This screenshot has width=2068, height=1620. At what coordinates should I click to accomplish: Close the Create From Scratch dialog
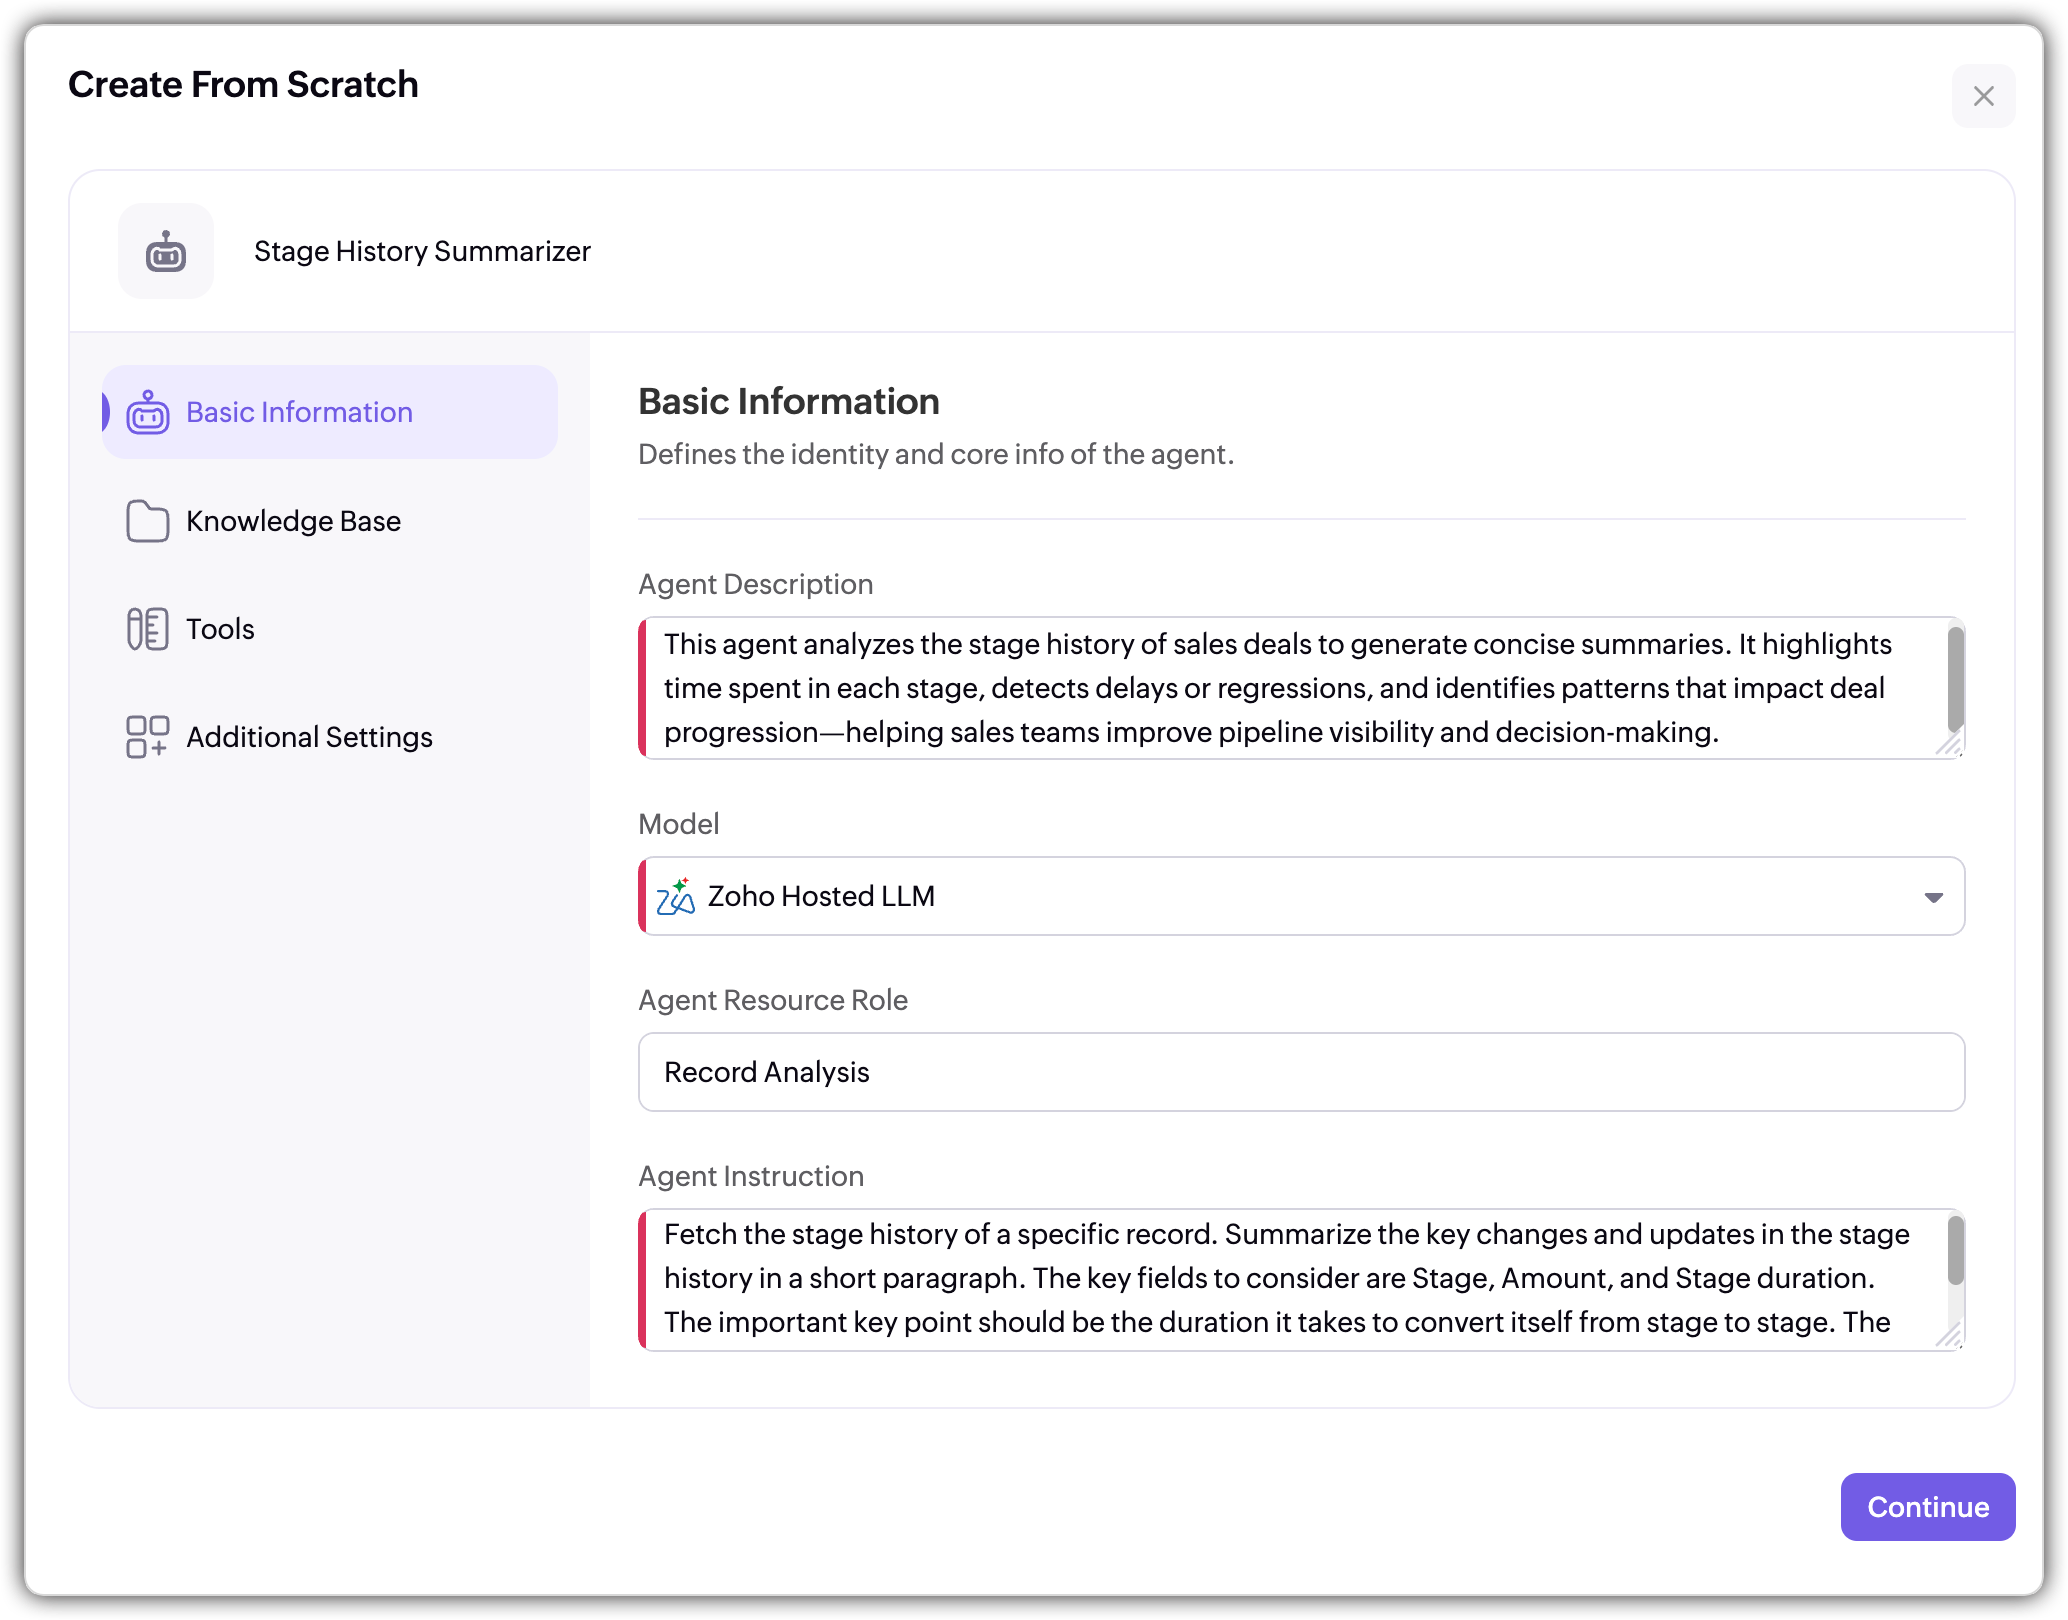point(1983,96)
